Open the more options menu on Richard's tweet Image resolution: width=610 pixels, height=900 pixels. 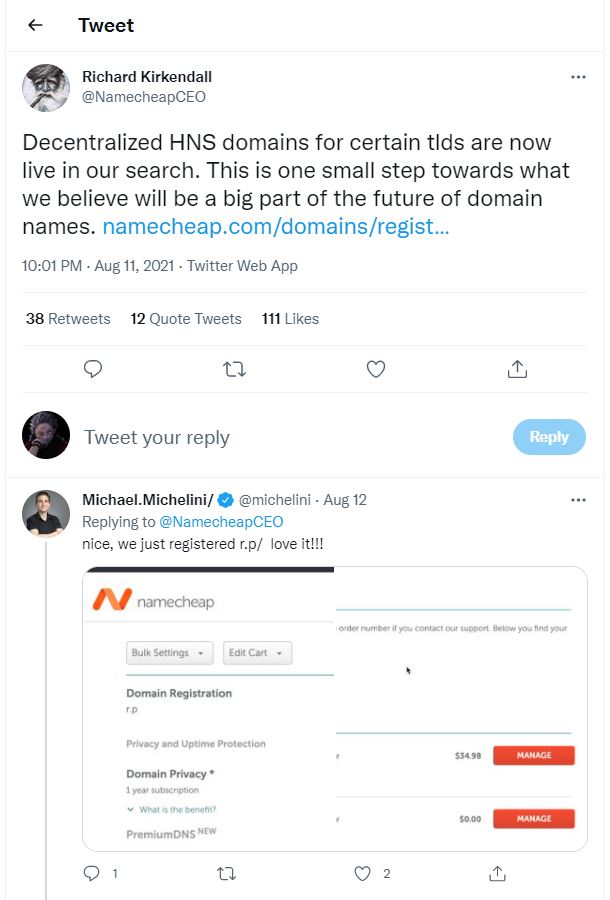tap(578, 76)
